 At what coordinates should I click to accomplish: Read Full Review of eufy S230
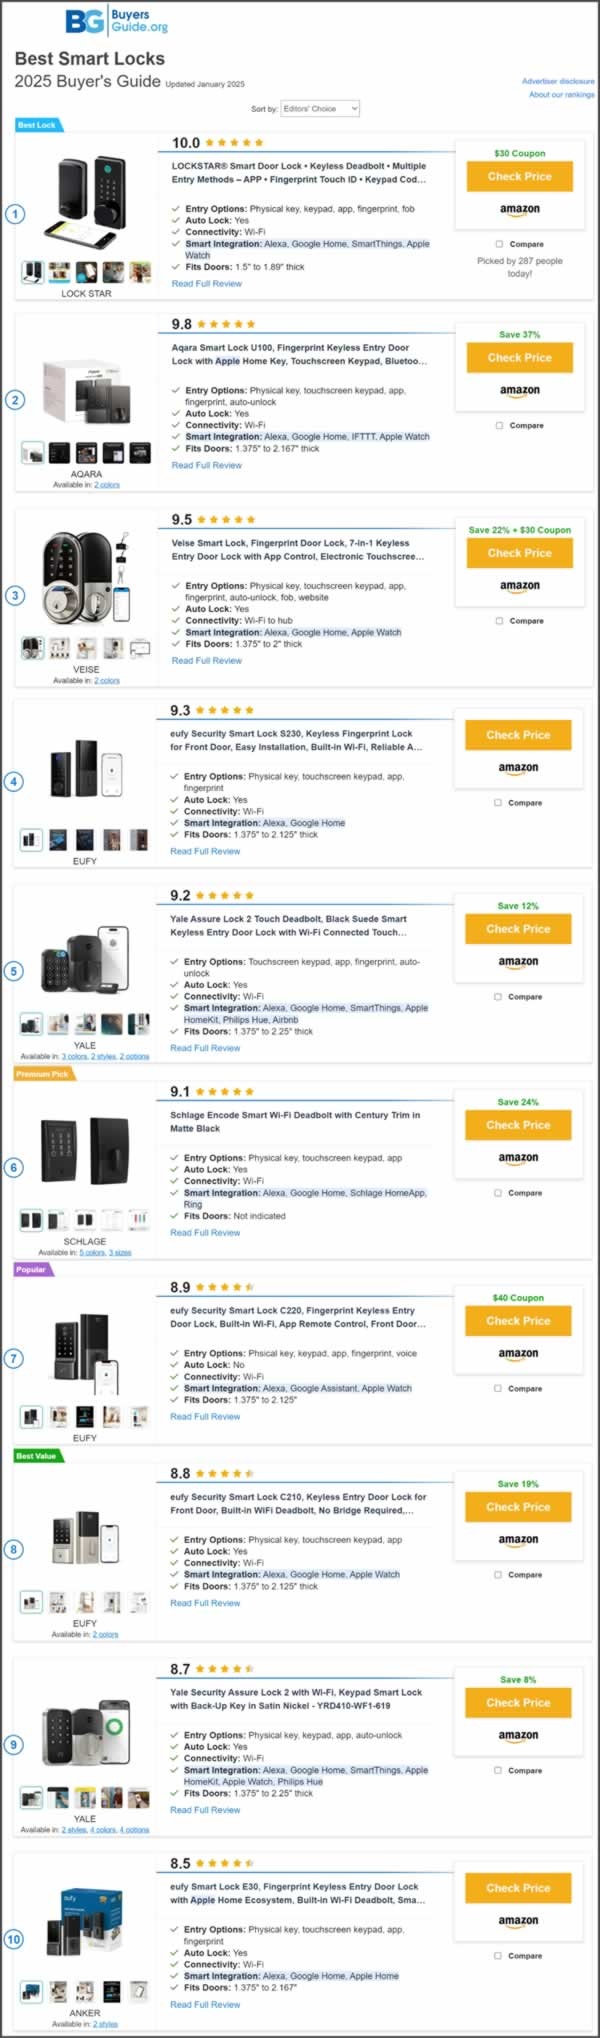click(x=205, y=851)
